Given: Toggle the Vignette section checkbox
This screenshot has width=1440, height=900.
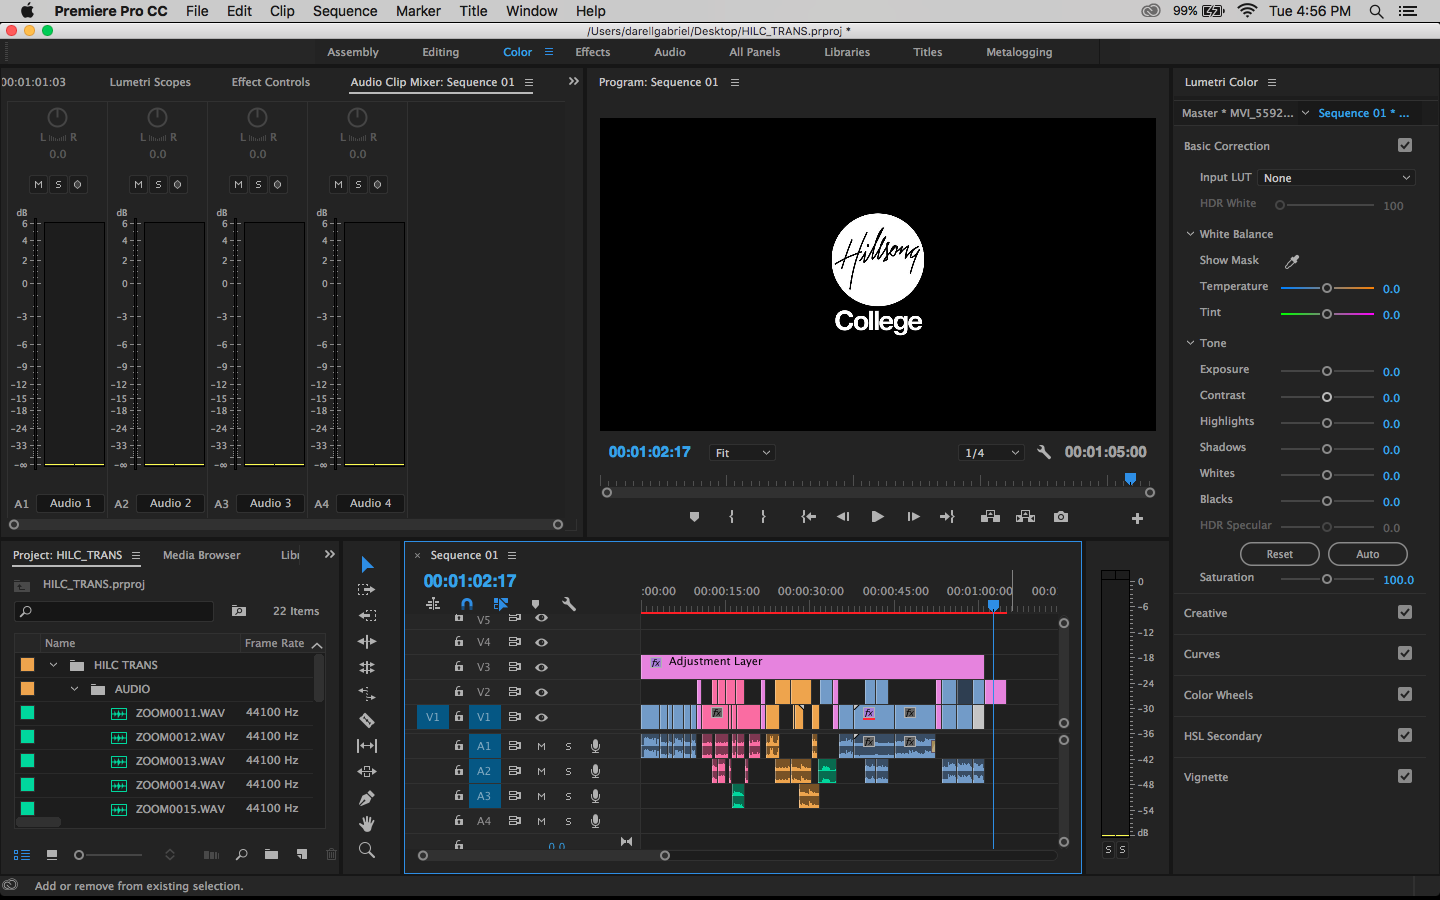Looking at the screenshot, I should click(x=1405, y=776).
